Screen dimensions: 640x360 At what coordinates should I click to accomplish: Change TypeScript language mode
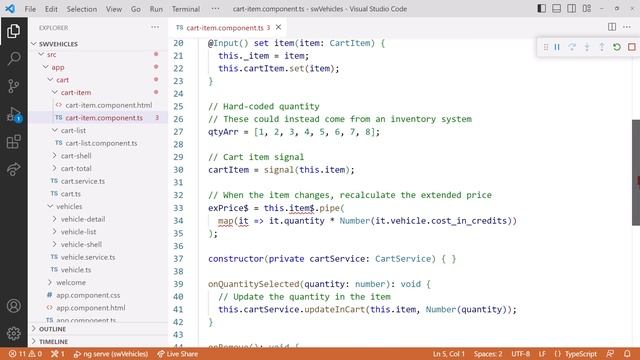tap(580, 354)
